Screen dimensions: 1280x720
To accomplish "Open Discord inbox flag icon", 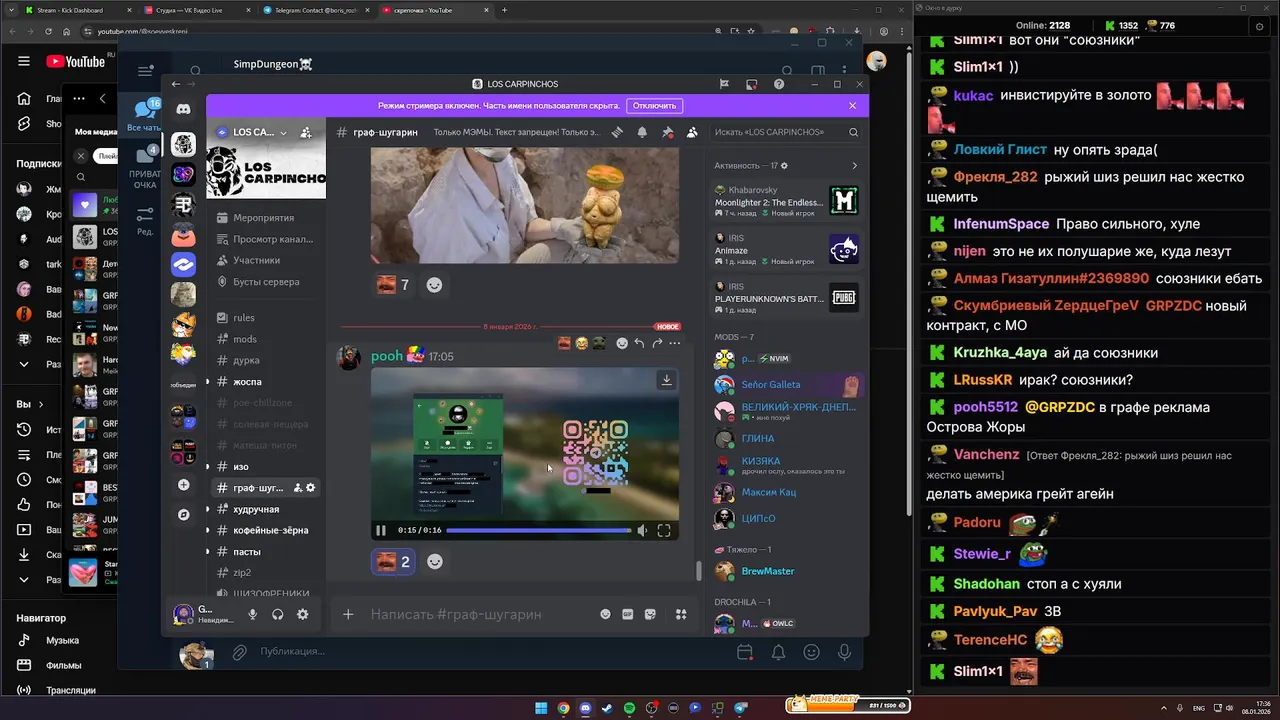I will pos(724,84).
